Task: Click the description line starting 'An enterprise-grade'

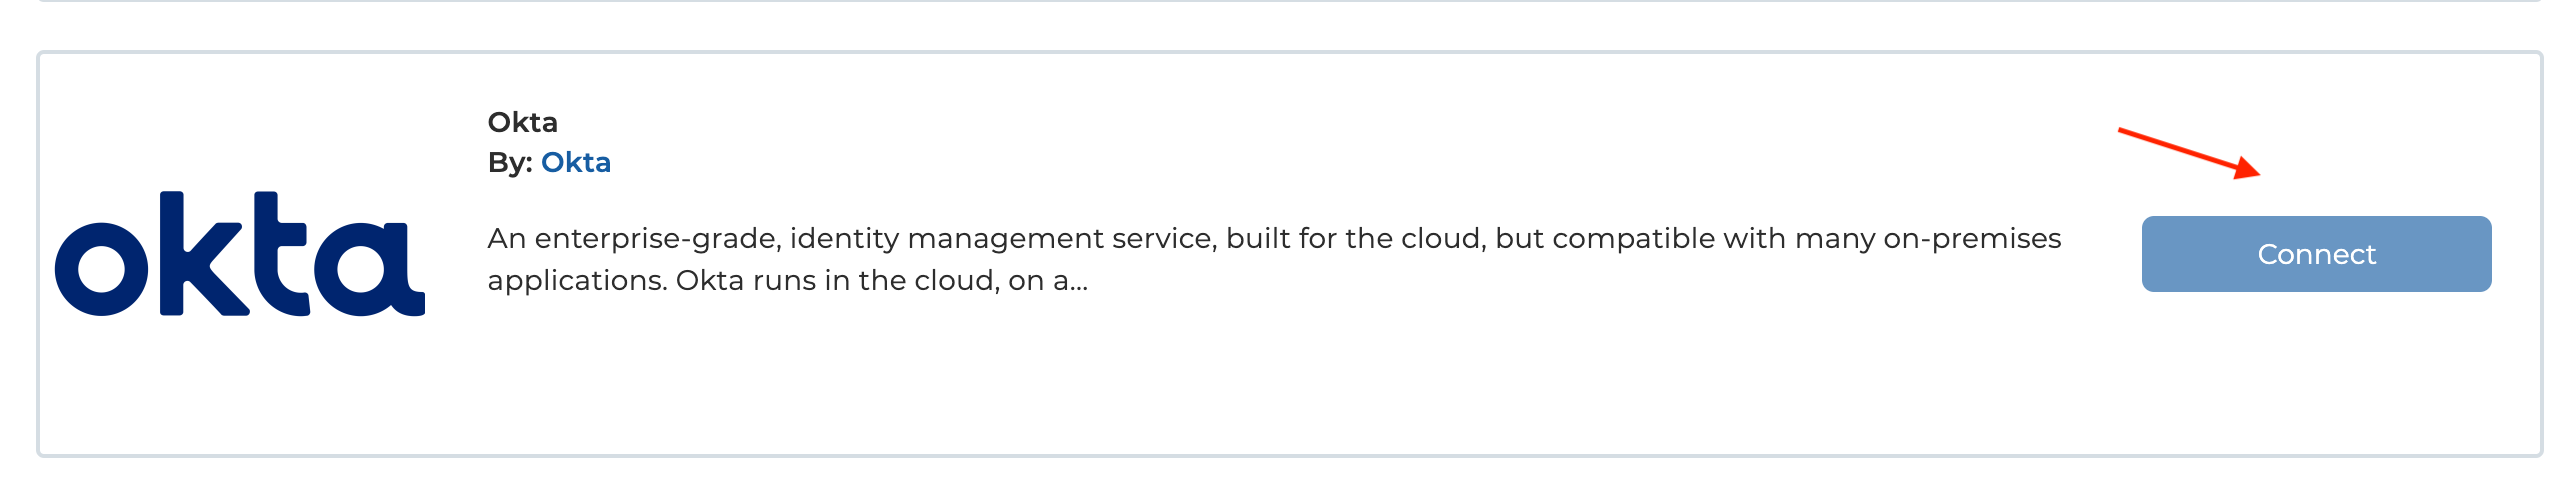Action: point(1274,239)
